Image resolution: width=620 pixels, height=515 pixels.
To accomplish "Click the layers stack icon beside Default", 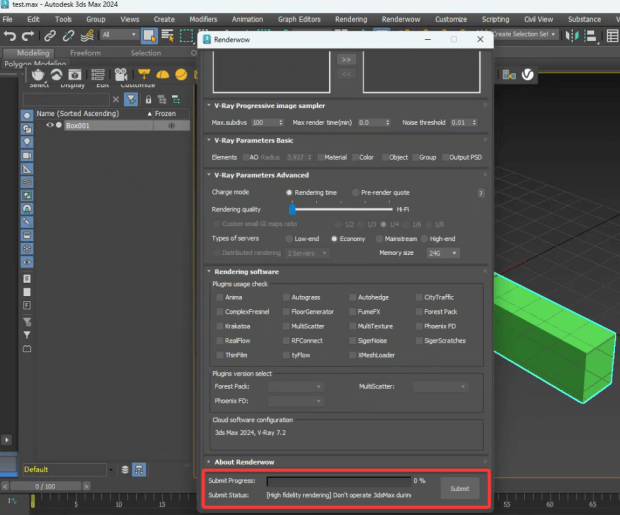I will (125, 469).
